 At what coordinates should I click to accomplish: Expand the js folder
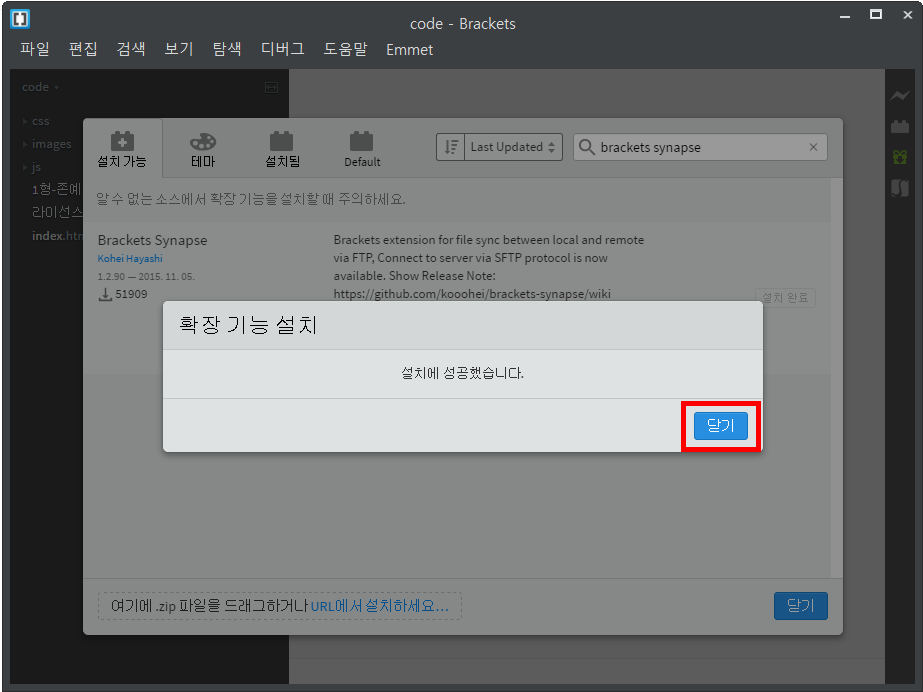point(32,167)
